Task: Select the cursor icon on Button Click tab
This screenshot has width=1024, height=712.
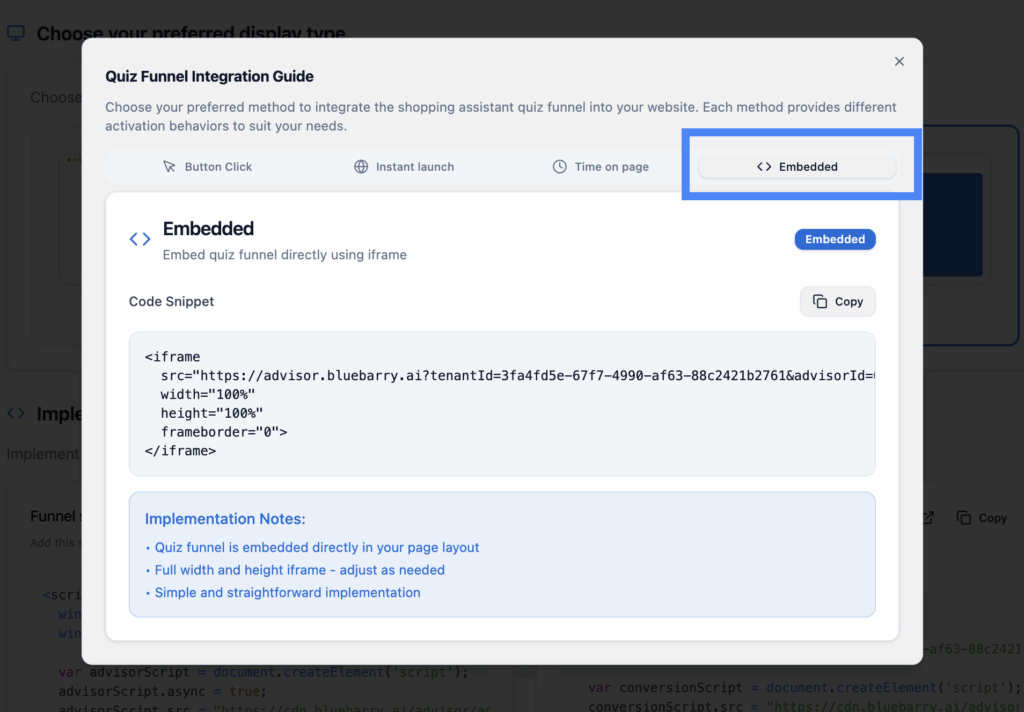Action: pos(171,166)
